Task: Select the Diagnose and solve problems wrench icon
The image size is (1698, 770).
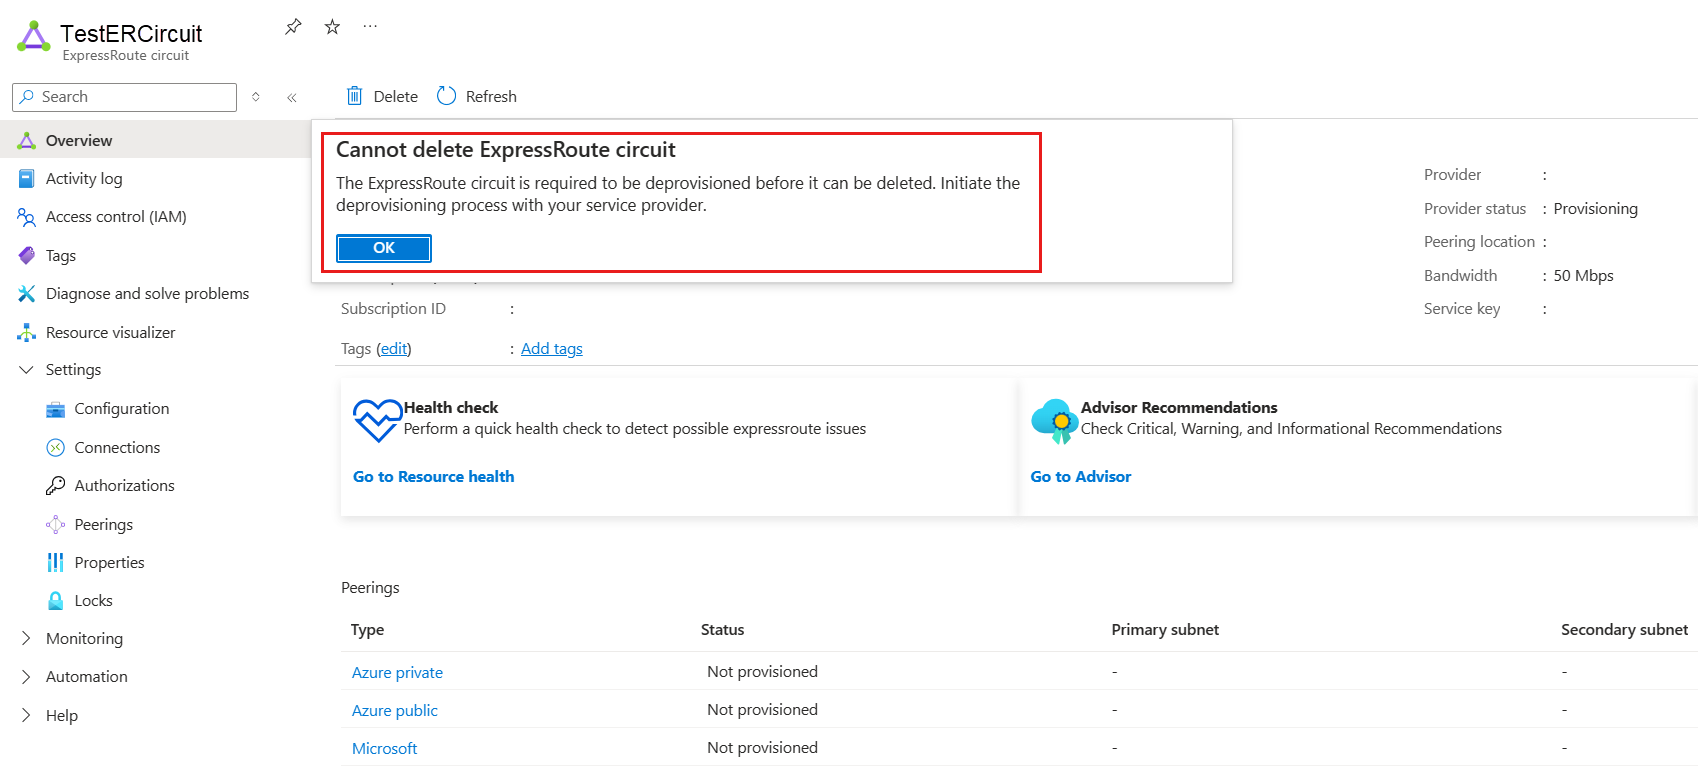Action: click(x=26, y=293)
